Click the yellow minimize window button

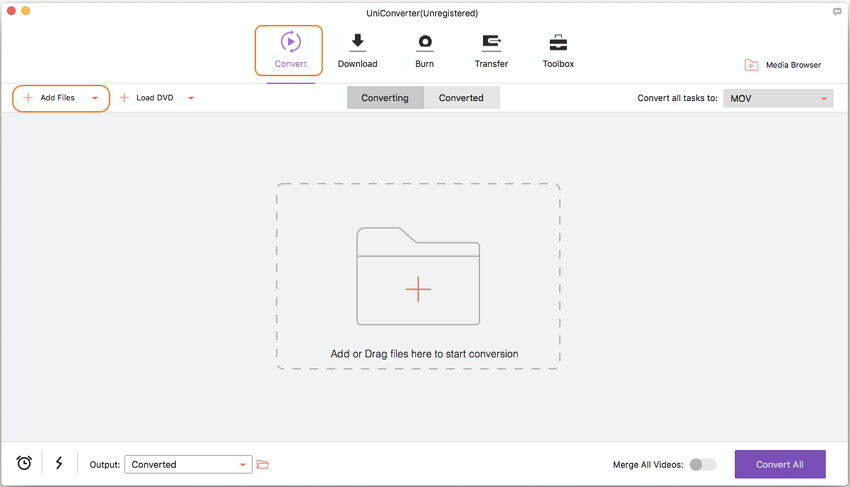tap(25, 10)
